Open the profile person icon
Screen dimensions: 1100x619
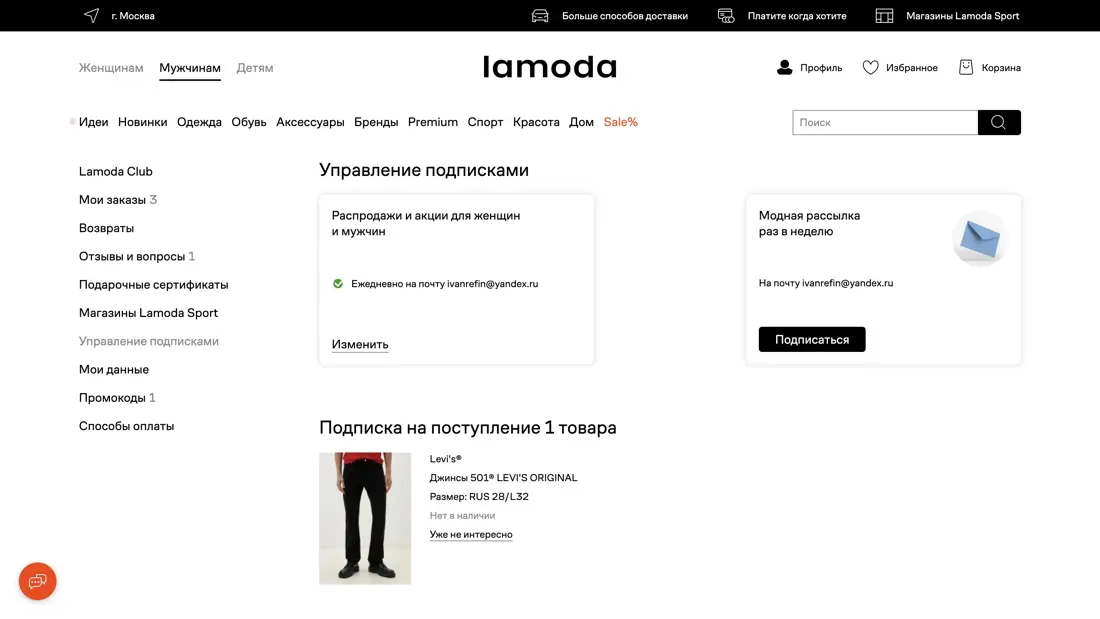(x=785, y=68)
